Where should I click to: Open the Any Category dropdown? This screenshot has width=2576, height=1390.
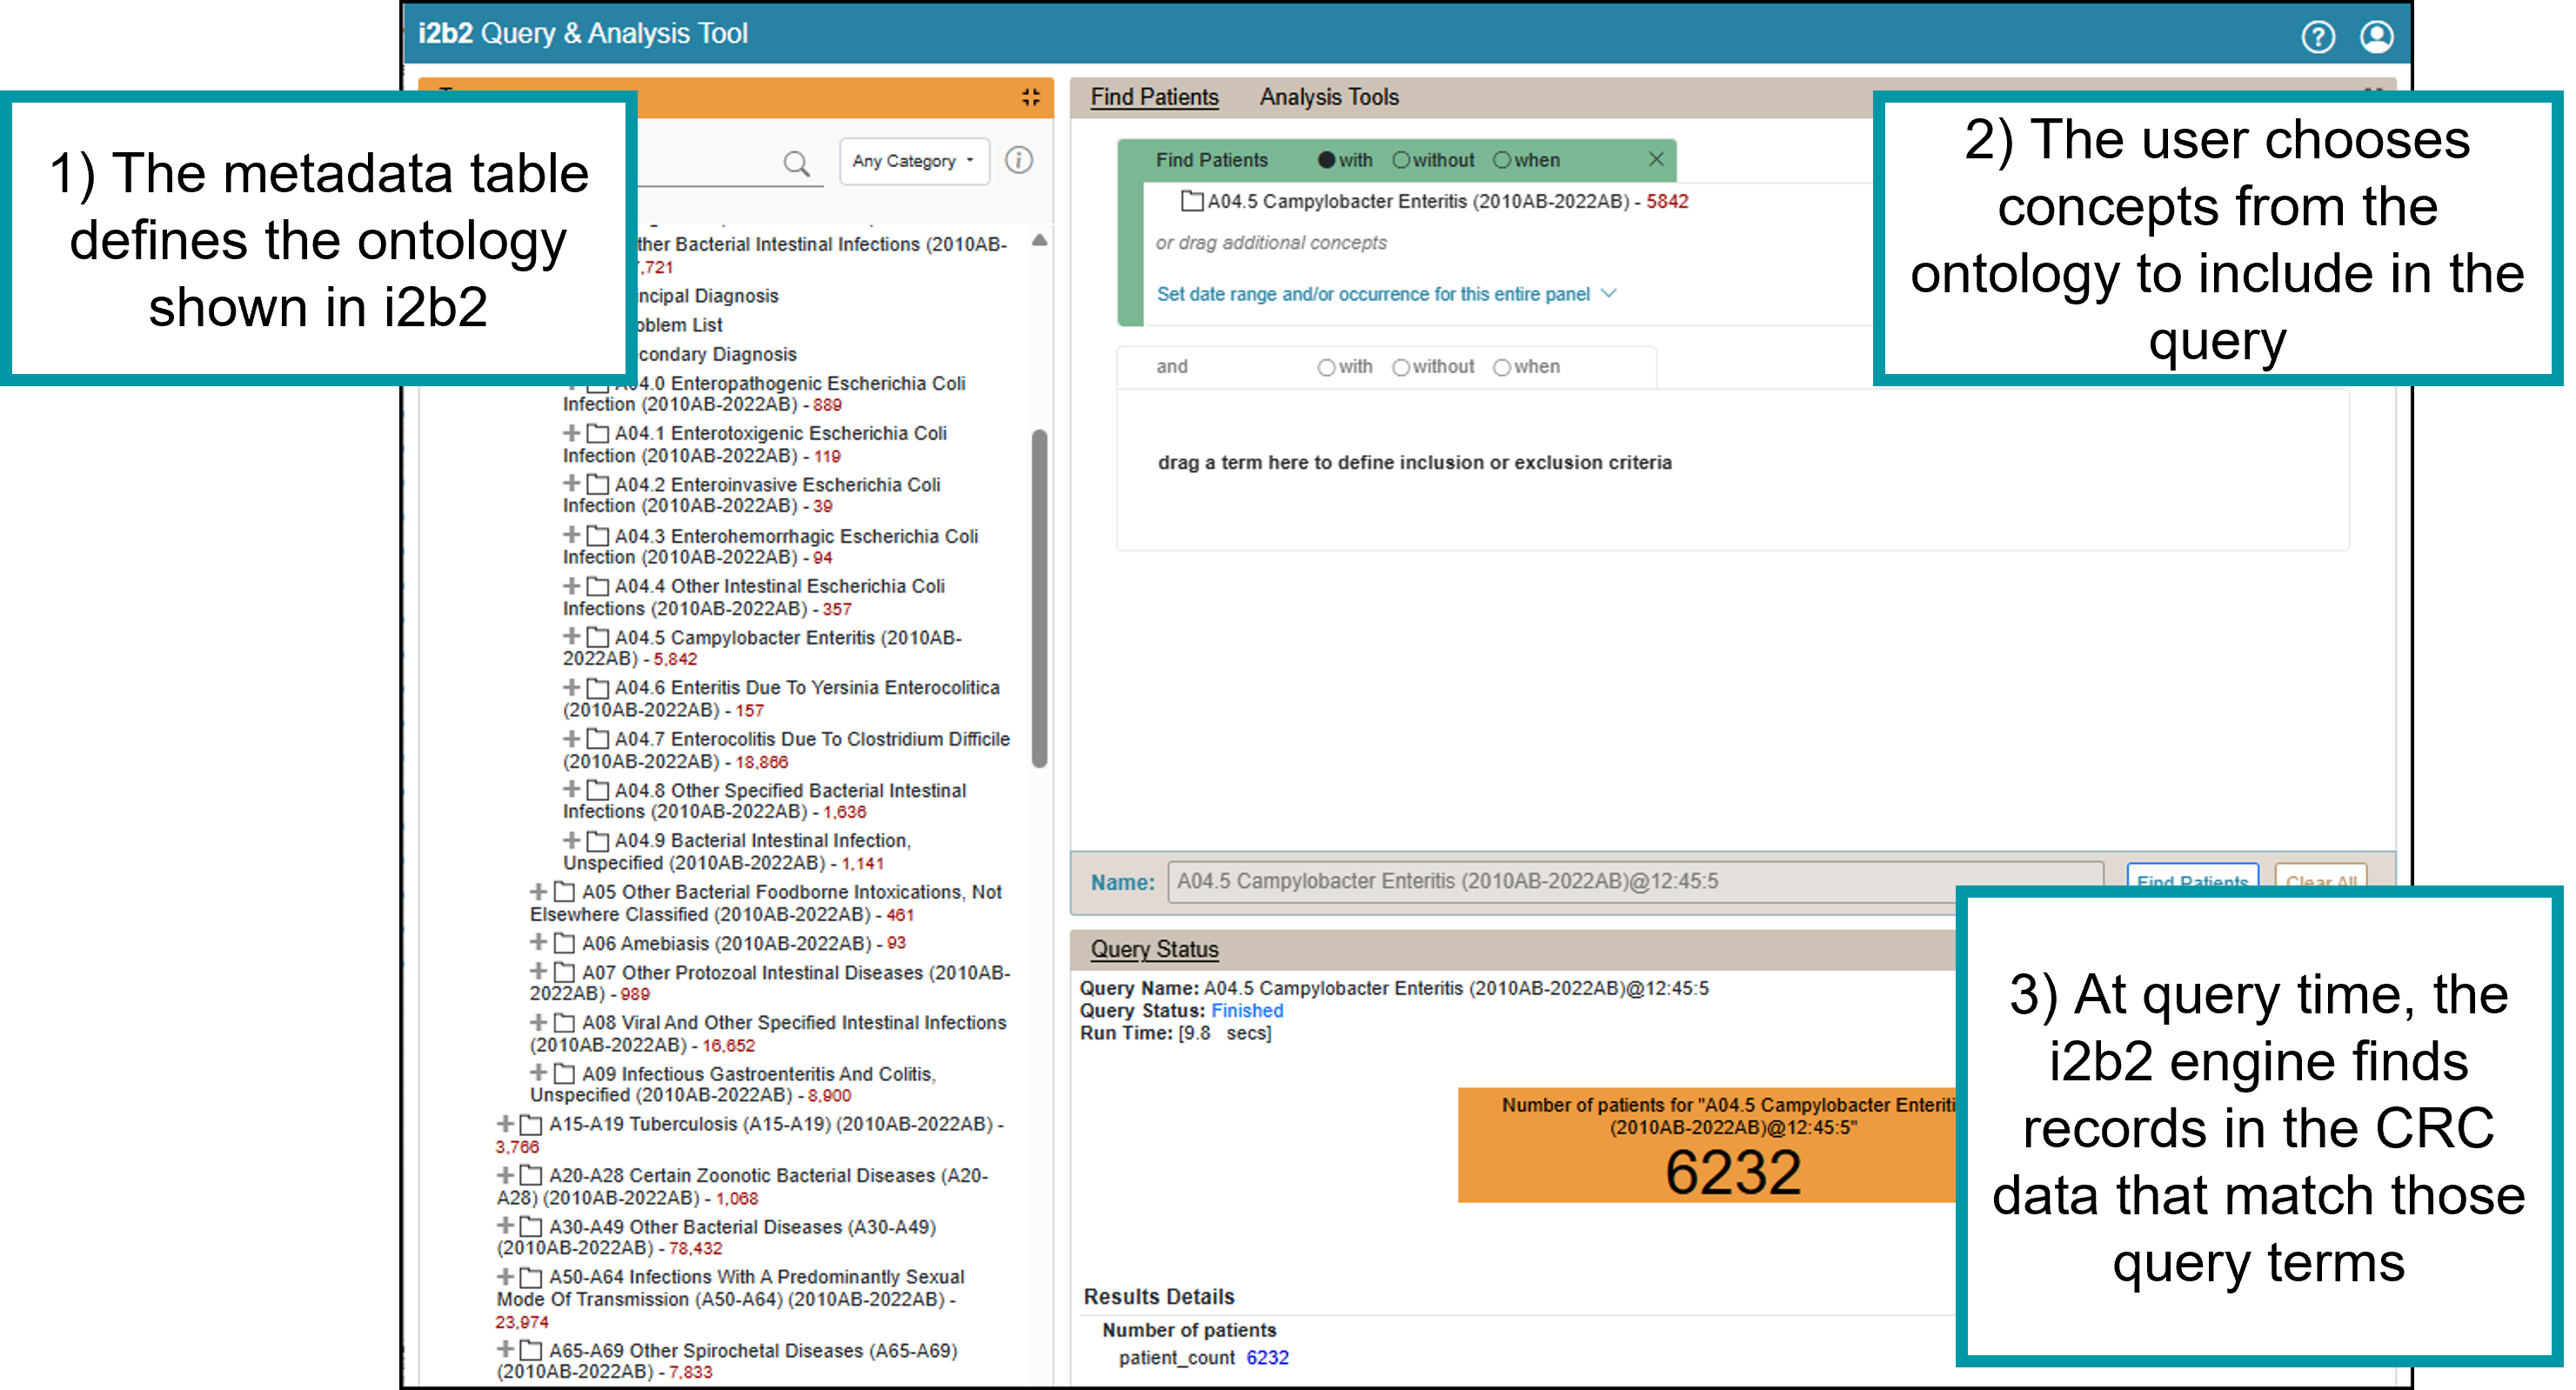pos(913,161)
